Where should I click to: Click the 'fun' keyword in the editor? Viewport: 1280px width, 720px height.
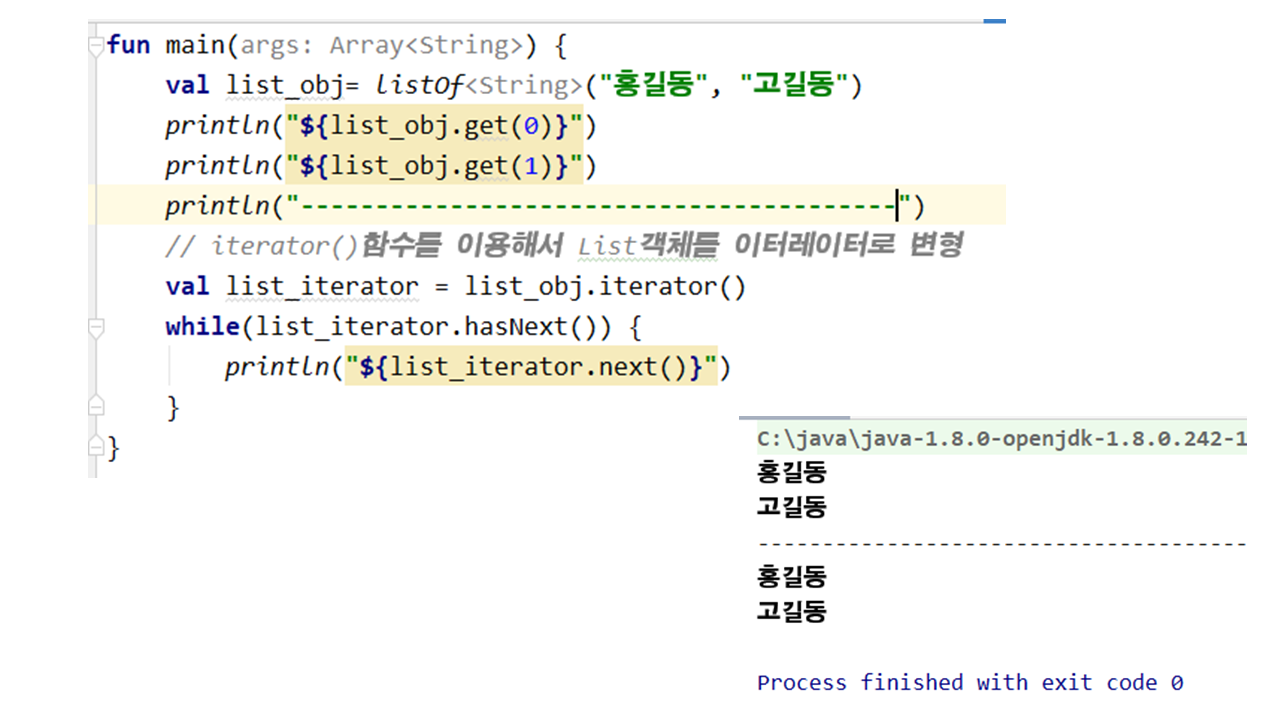pyautogui.click(x=127, y=46)
